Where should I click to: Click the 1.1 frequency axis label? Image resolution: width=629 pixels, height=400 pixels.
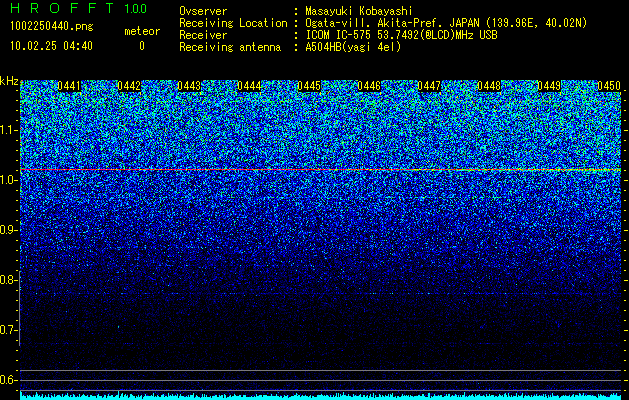click(x=8, y=130)
